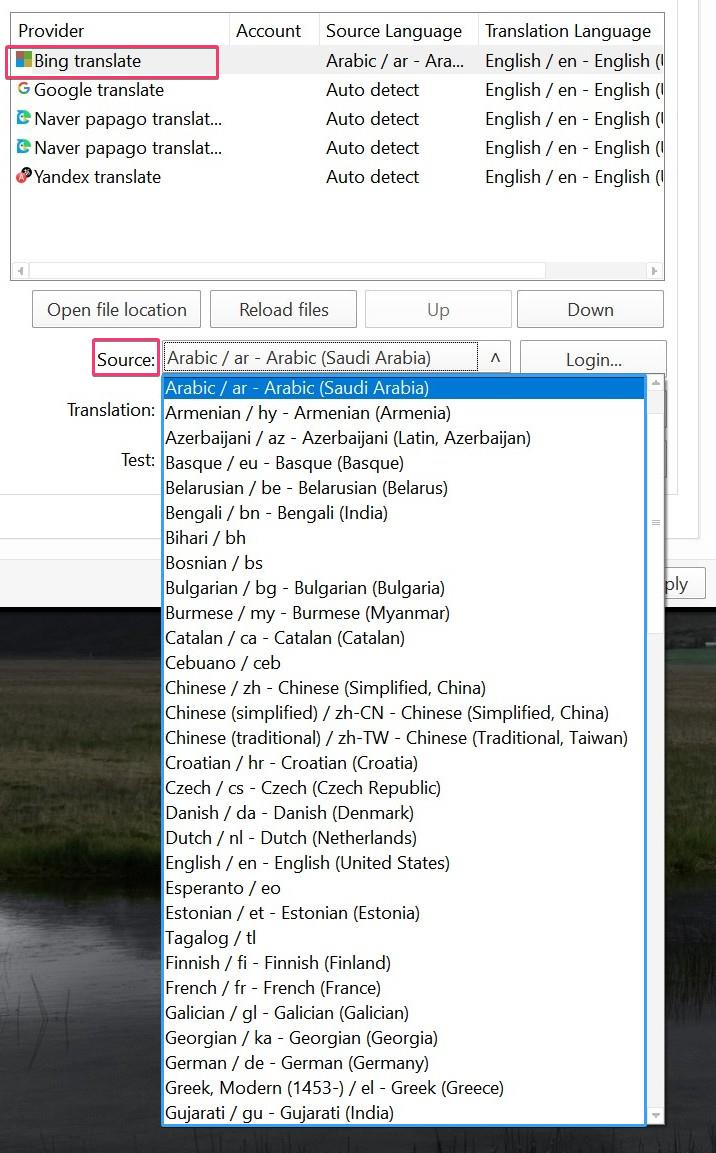Pick Danish / da entry
Viewport: 716px width, 1153px height.
(404, 813)
